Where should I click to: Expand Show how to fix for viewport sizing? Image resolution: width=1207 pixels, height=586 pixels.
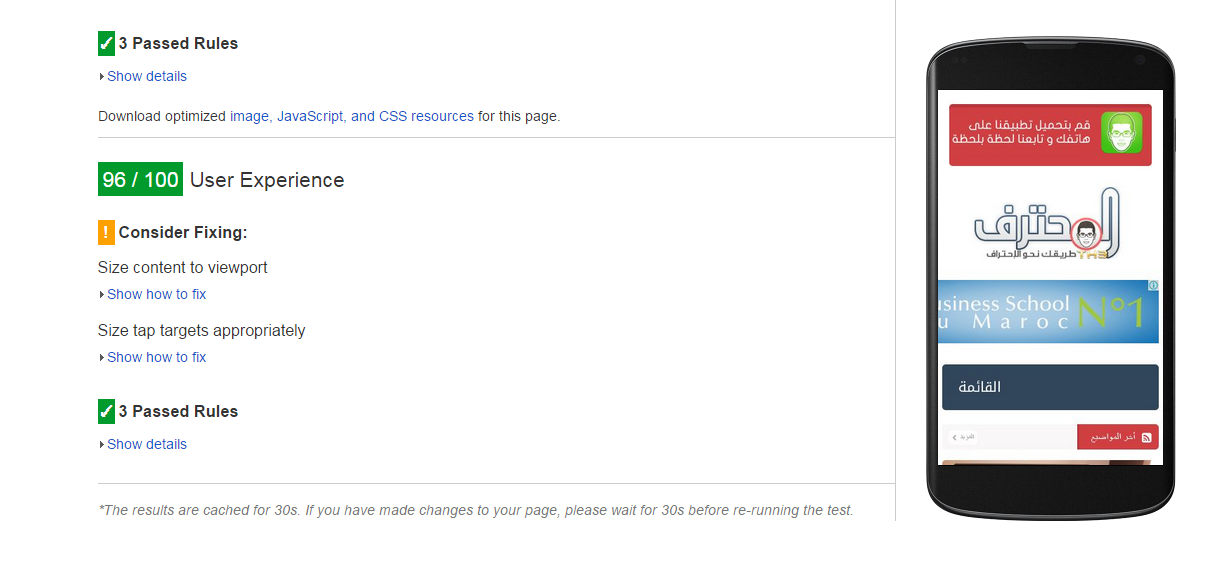click(156, 294)
